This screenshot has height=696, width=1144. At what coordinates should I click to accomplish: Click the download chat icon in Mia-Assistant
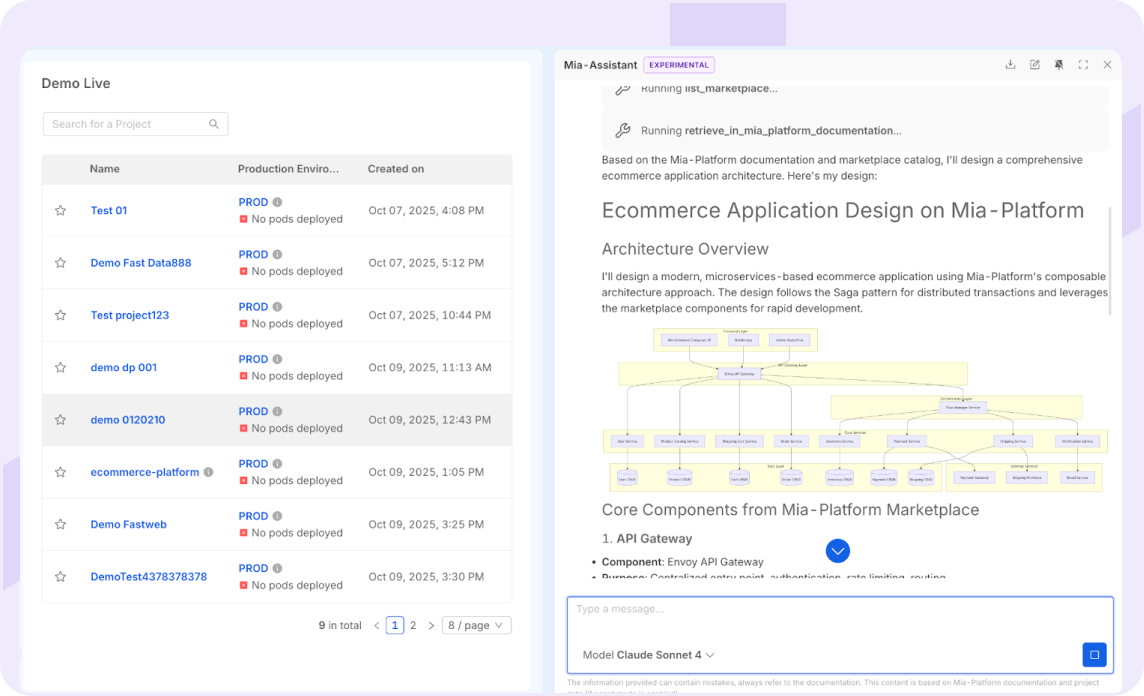[x=1010, y=64]
